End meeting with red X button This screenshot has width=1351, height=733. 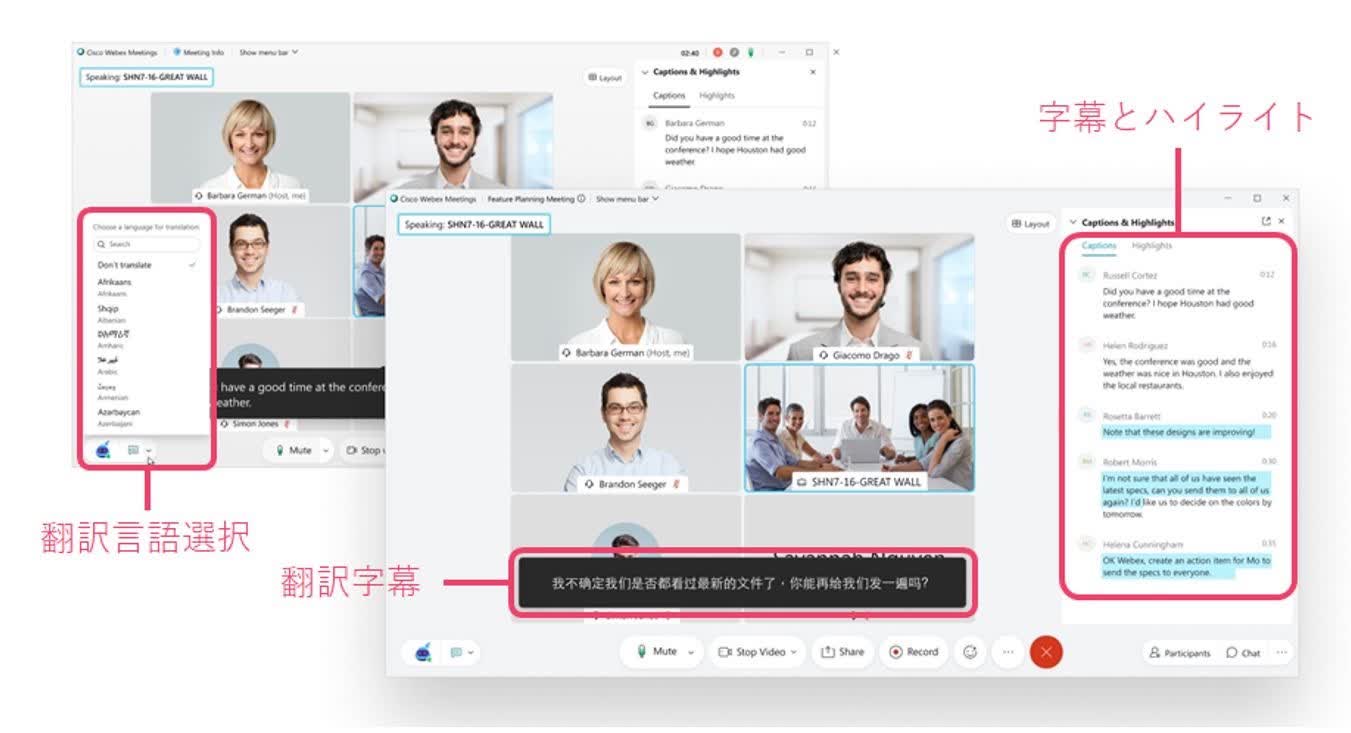click(x=1046, y=652)
